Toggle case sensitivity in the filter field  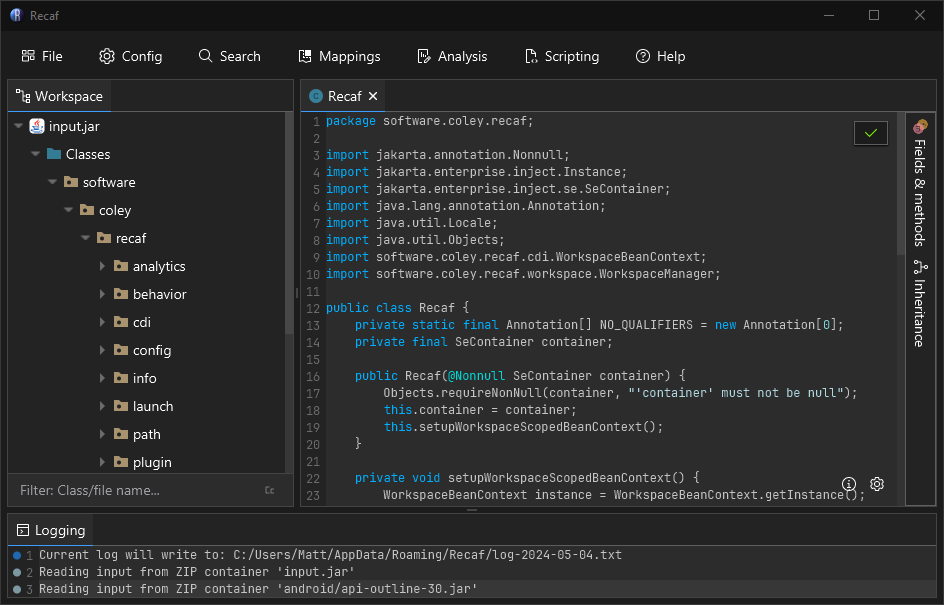point(269,491)
